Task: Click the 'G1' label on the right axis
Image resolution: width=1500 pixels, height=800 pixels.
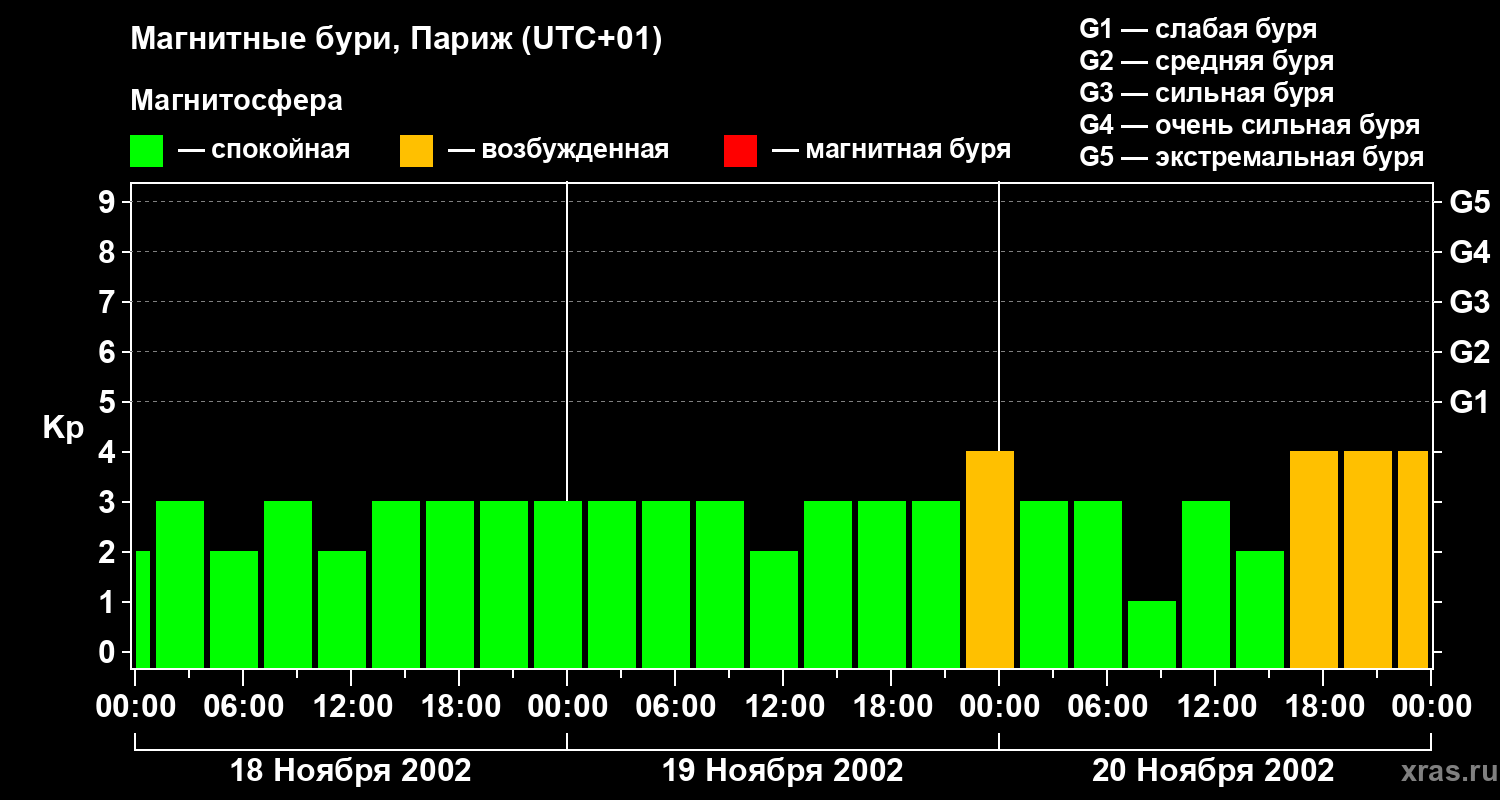Action: [x=1469, y=402]
